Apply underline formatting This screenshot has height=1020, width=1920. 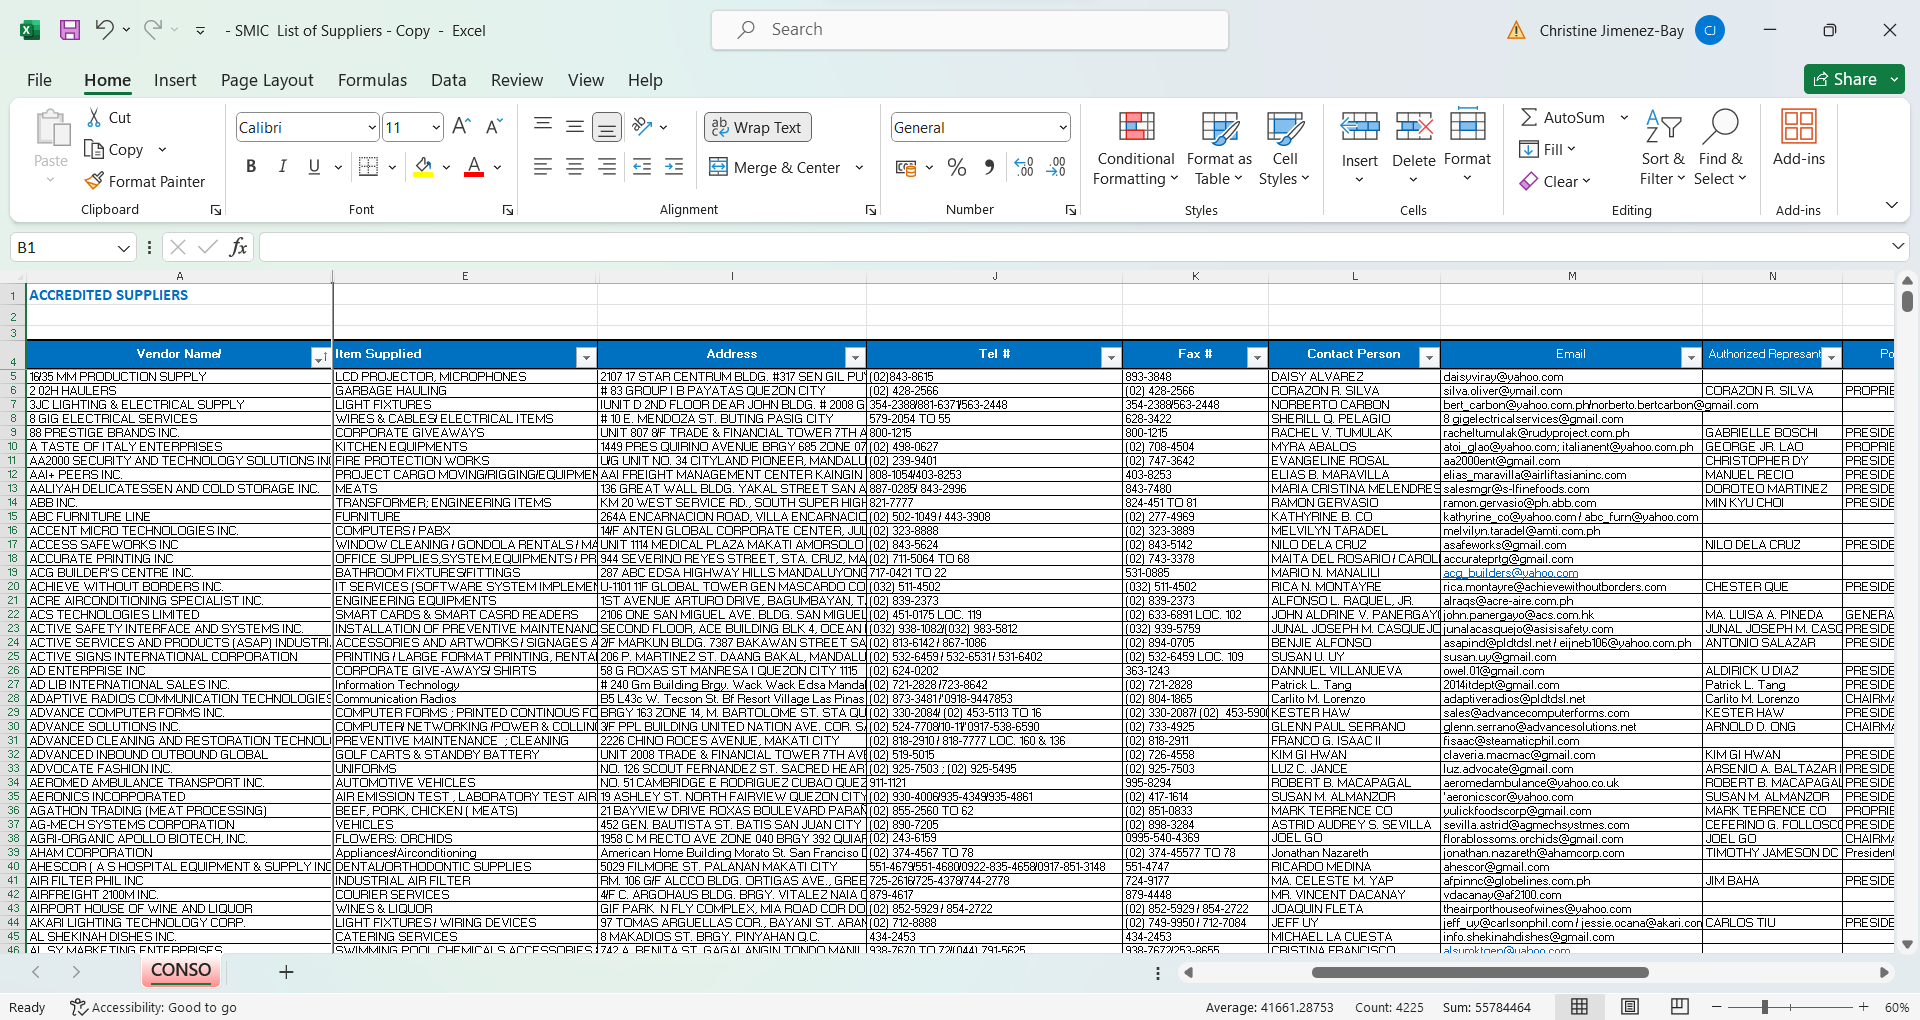coord(314,166)
